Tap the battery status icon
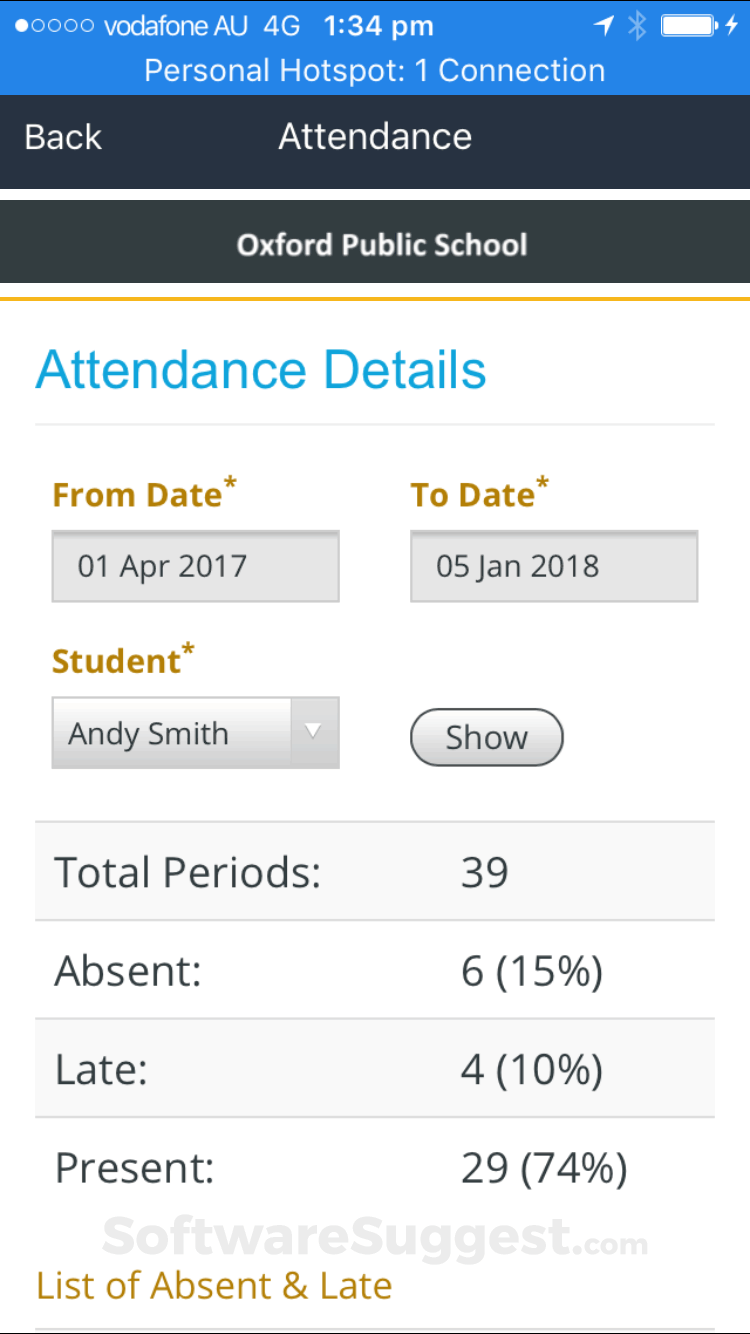 (x=692, y=26)
